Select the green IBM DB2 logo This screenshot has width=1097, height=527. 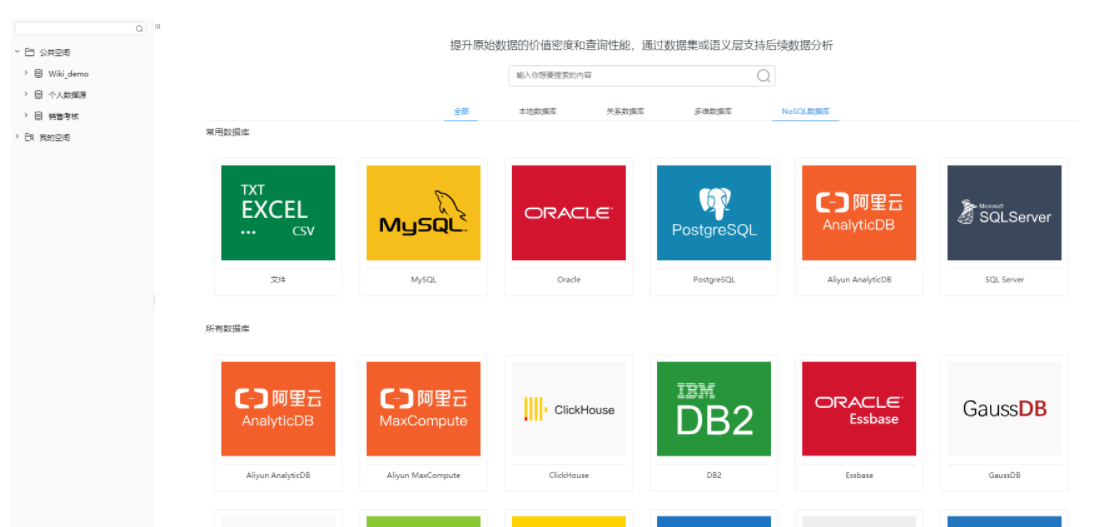[714, 409]
